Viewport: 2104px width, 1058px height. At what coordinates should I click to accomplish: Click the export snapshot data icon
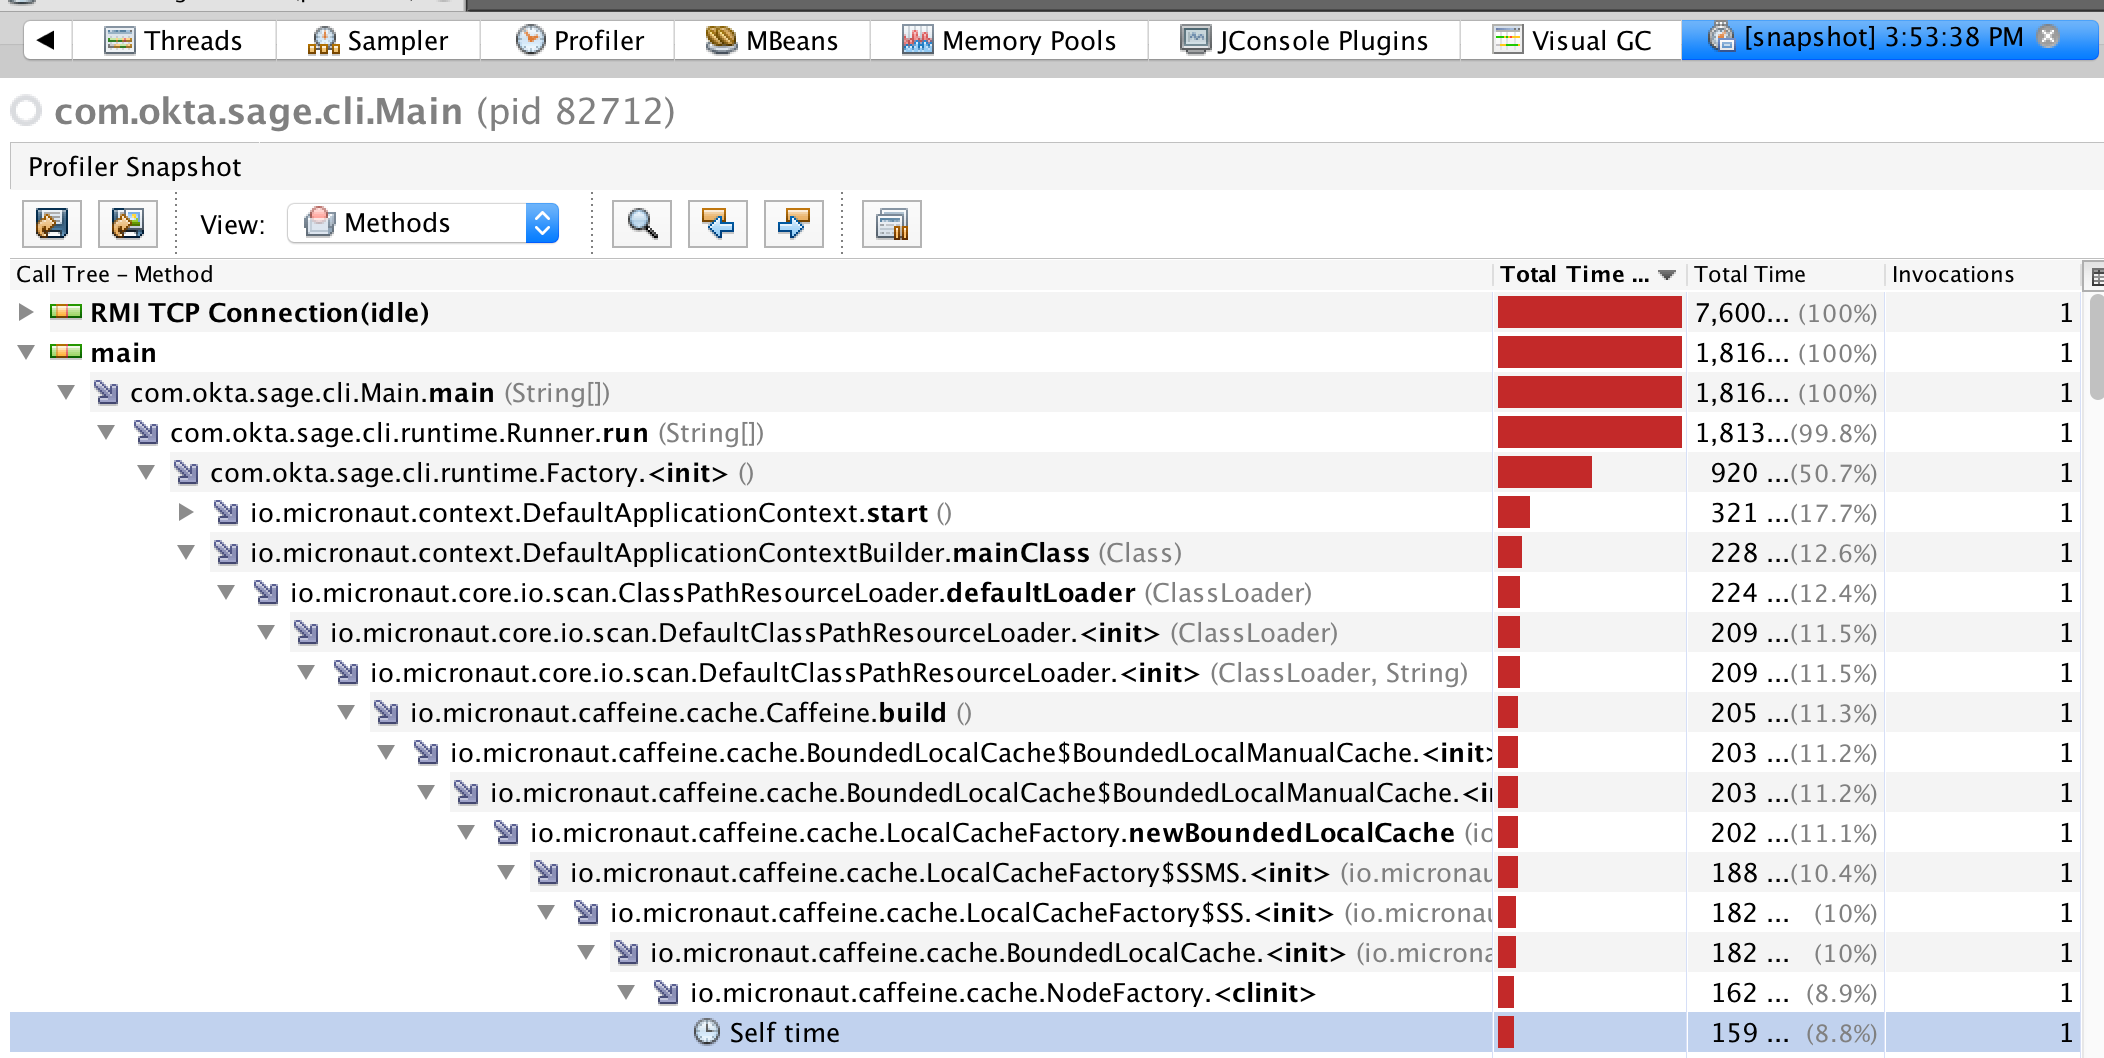pos(52,224)
